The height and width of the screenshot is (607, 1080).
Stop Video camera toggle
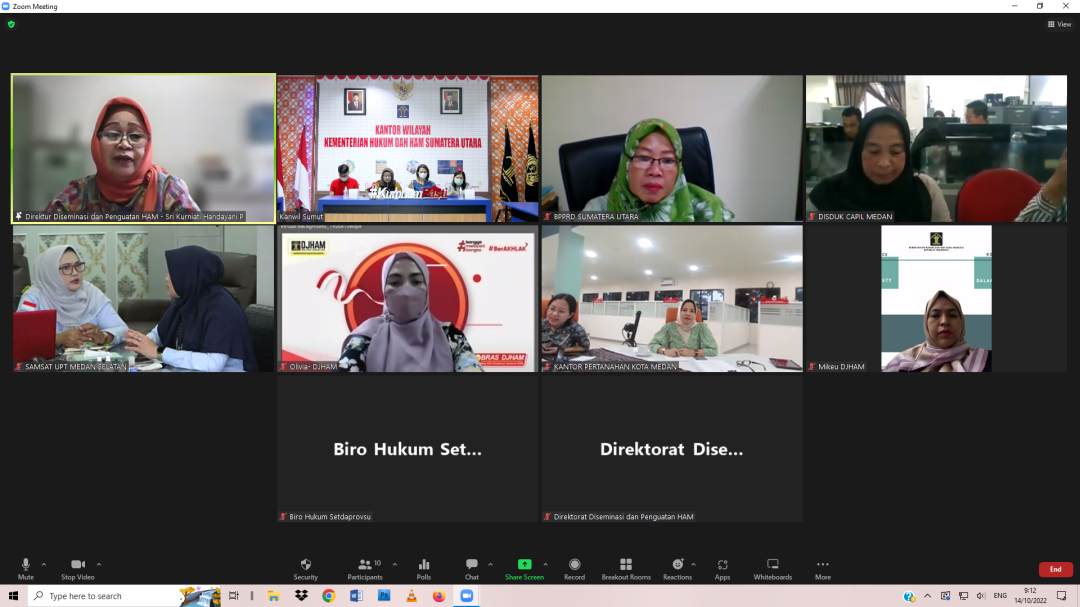77,568
